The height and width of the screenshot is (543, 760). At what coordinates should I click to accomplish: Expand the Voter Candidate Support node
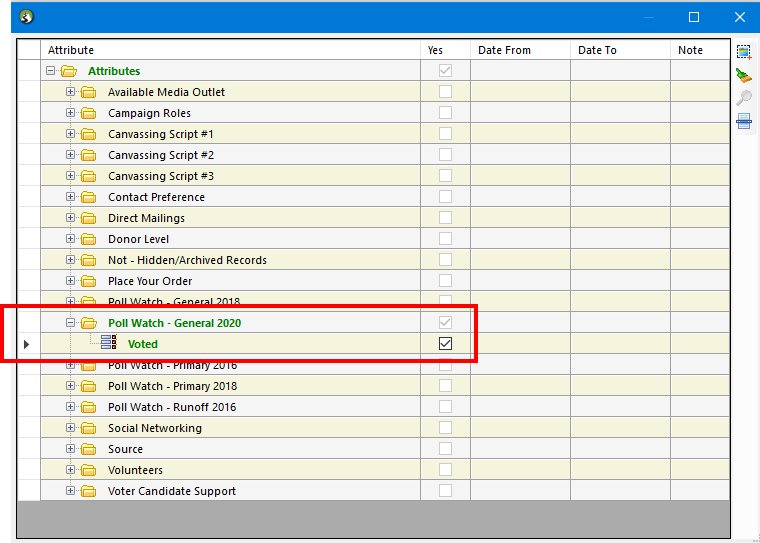click(70, 491)
